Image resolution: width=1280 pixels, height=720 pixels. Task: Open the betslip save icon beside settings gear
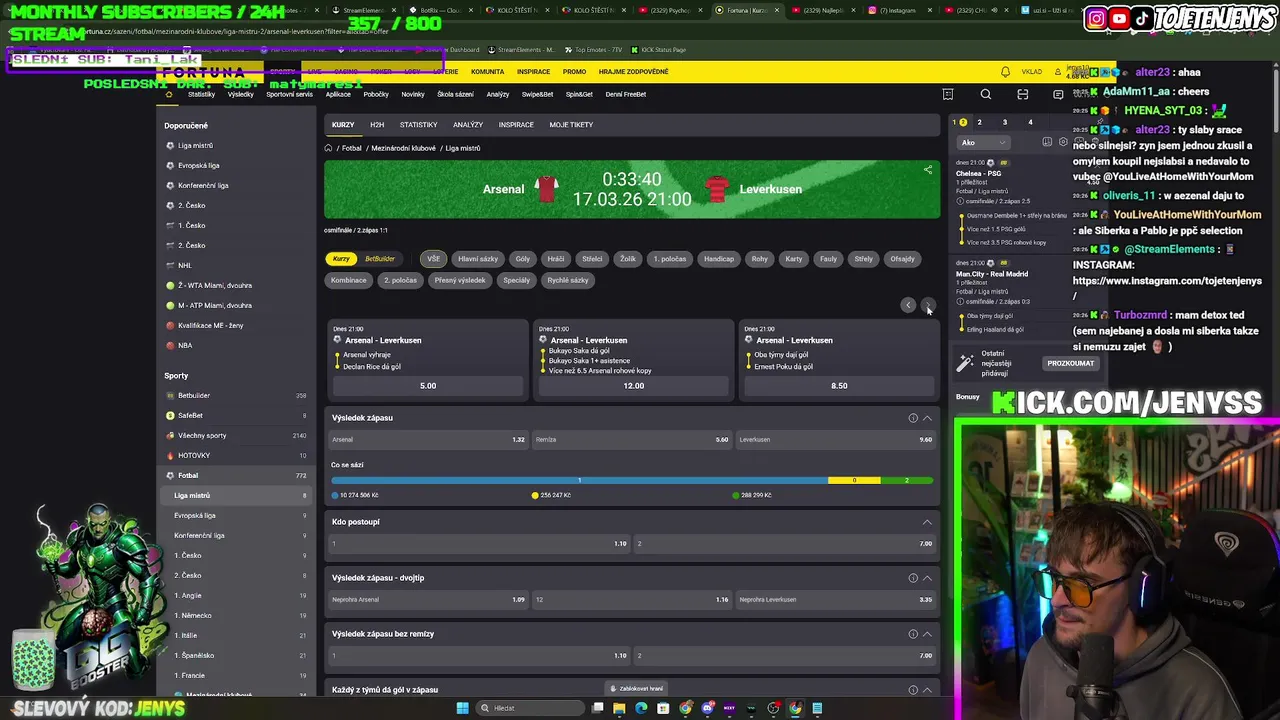(1047, 142)
